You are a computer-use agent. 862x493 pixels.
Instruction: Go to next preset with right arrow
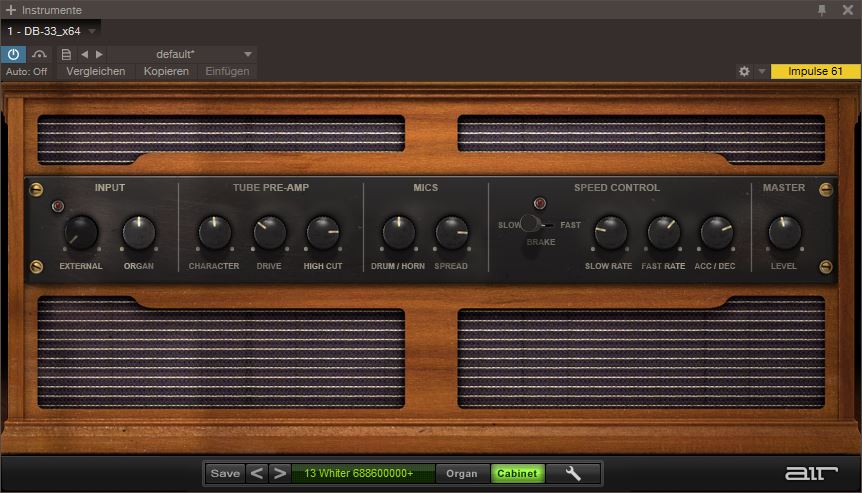[x=99, y=54]
